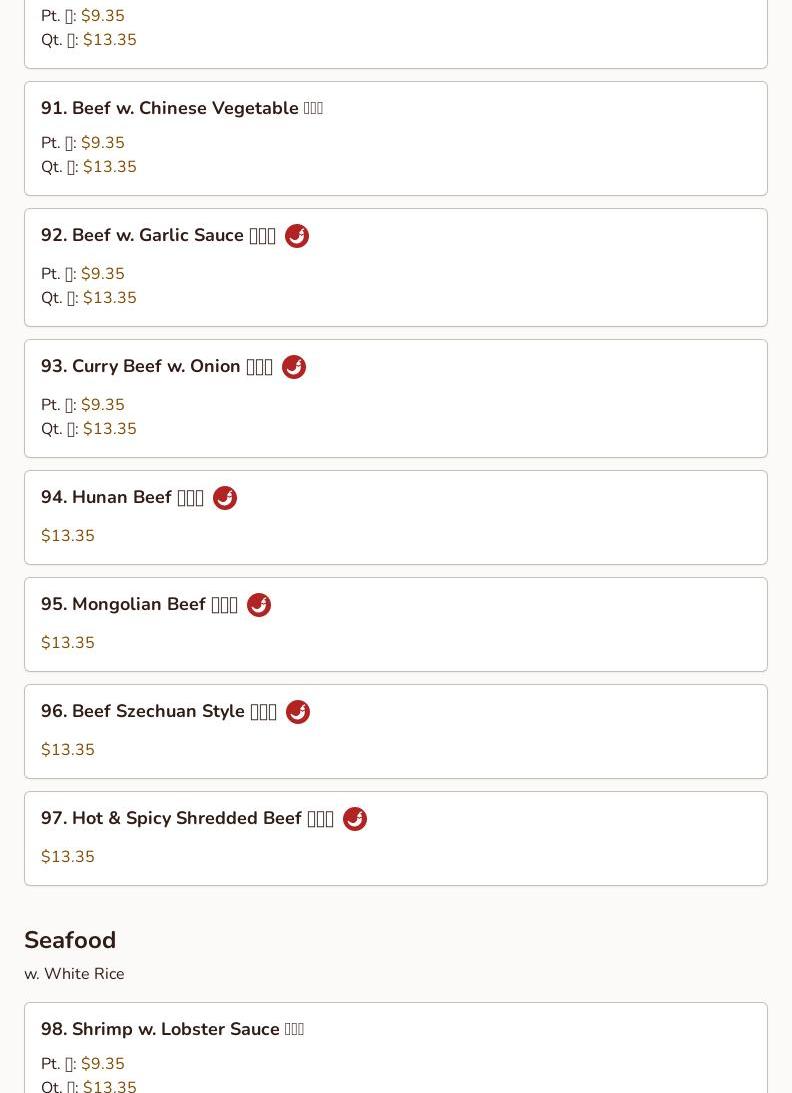Click spicy icon next to Beef w. Garlic Sauce

tap(297, 236)
